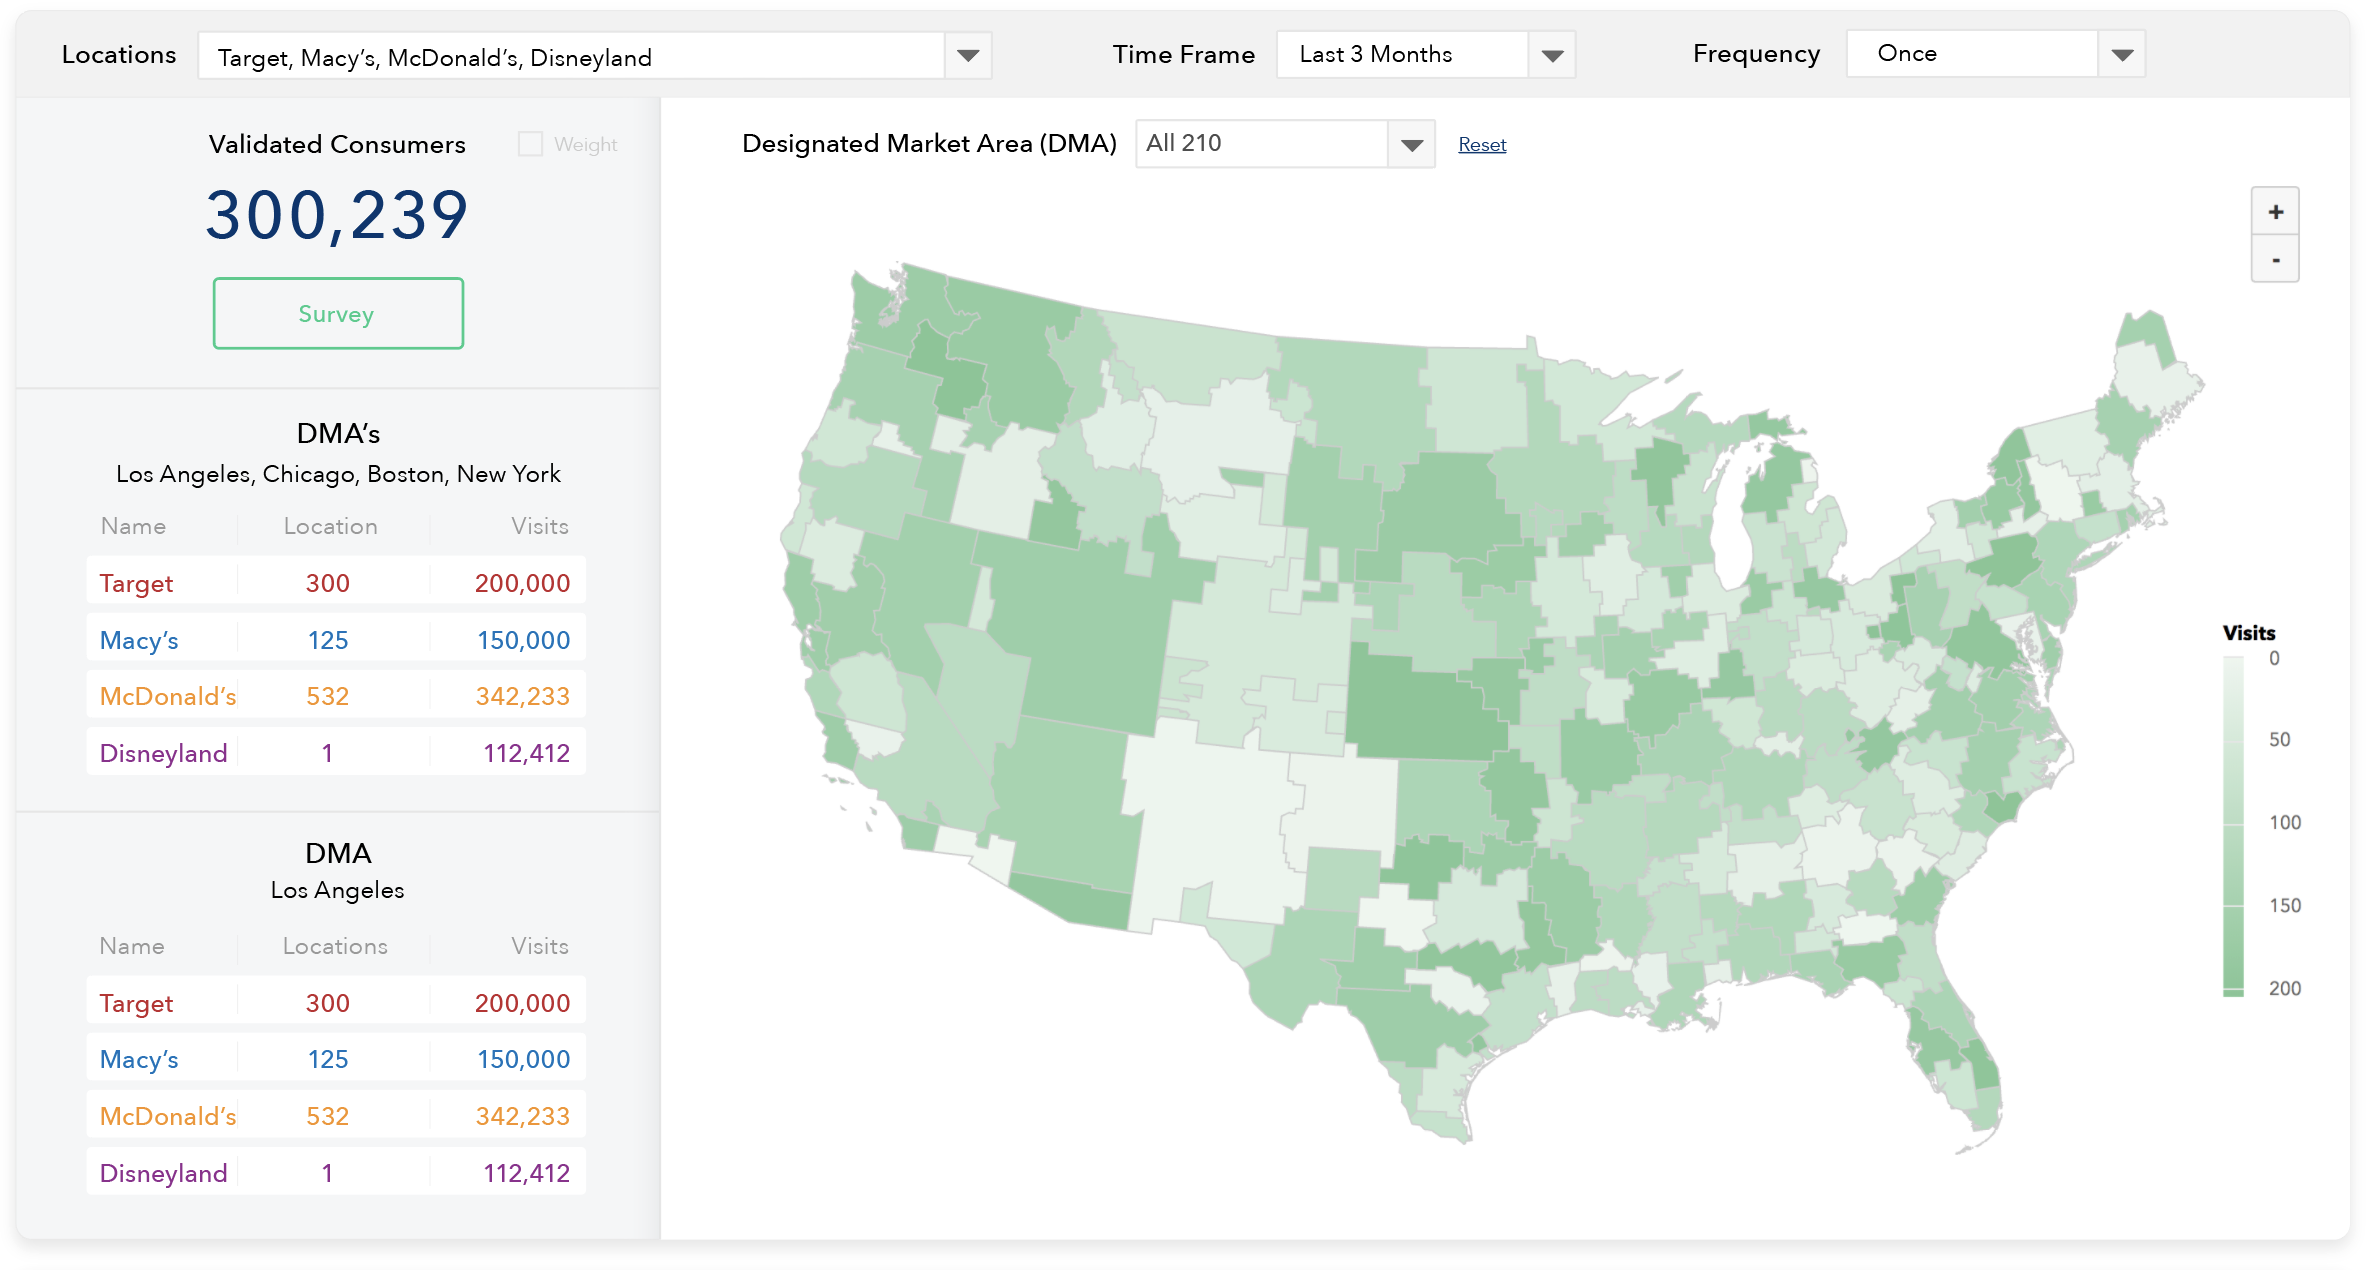Zoom out the map with minus button

tap(2275, 260)
